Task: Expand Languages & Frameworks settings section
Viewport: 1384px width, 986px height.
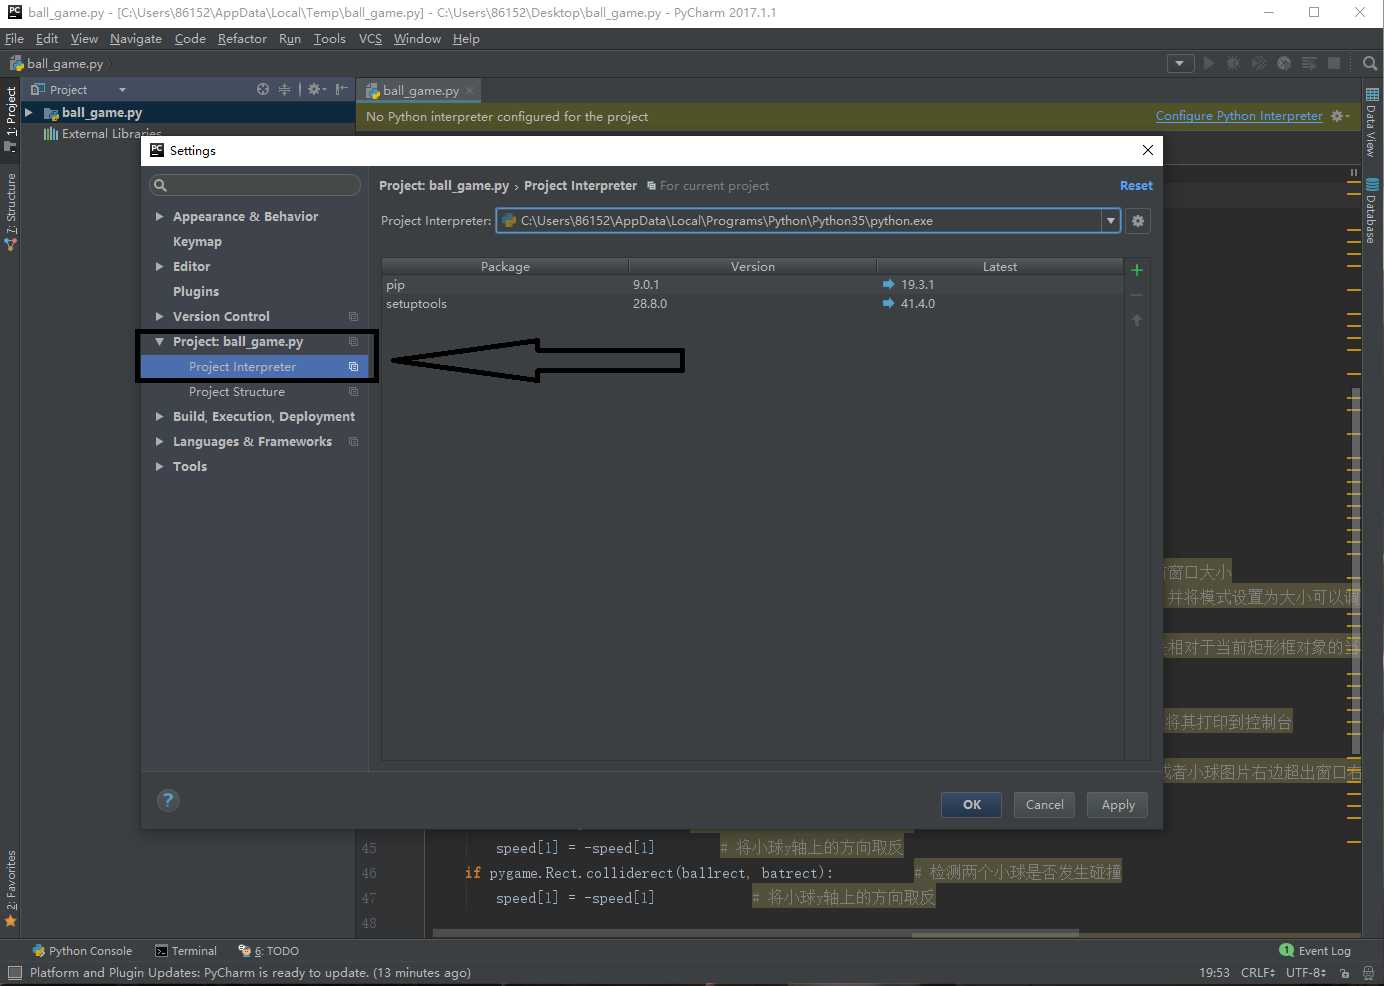Action: point(159,441)
